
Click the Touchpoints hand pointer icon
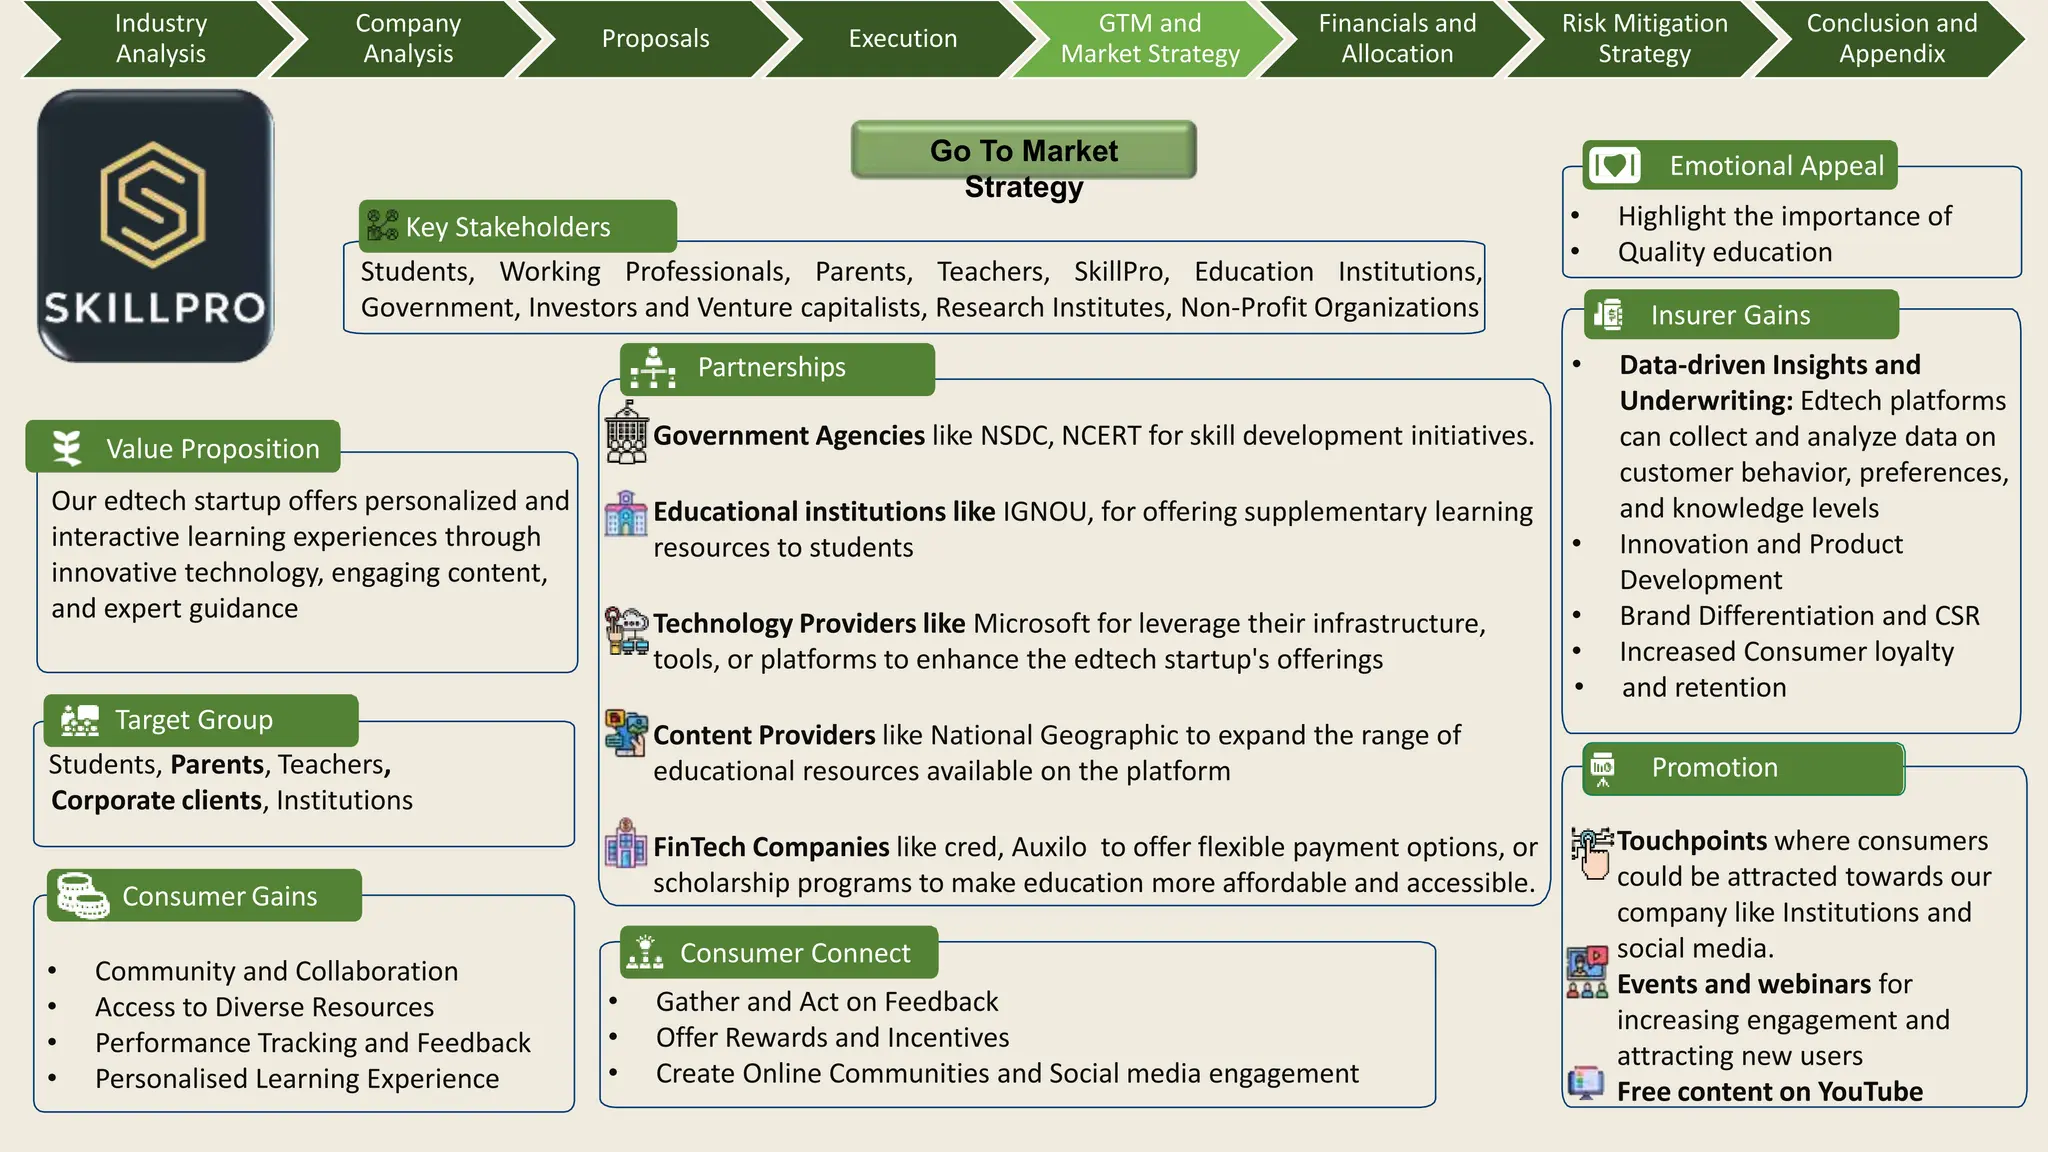[x=1592, y=852]
